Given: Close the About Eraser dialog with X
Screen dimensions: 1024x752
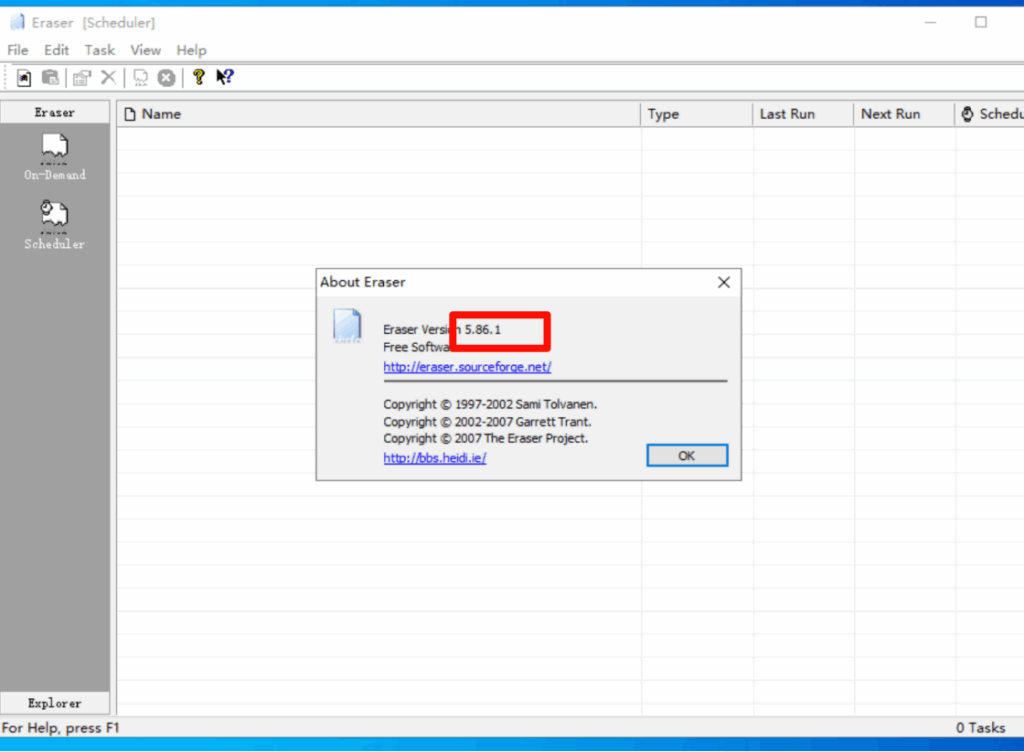Looking at the screenshot, I should 724,283.
